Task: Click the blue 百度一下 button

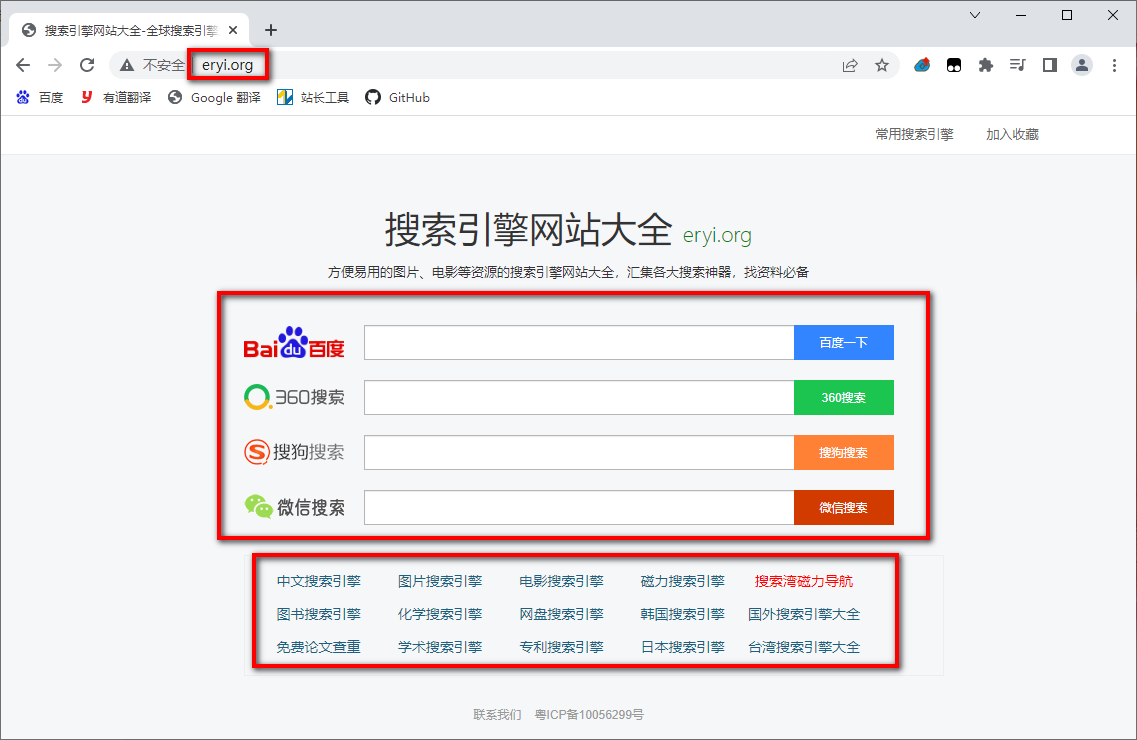Action: pos(844,342)
